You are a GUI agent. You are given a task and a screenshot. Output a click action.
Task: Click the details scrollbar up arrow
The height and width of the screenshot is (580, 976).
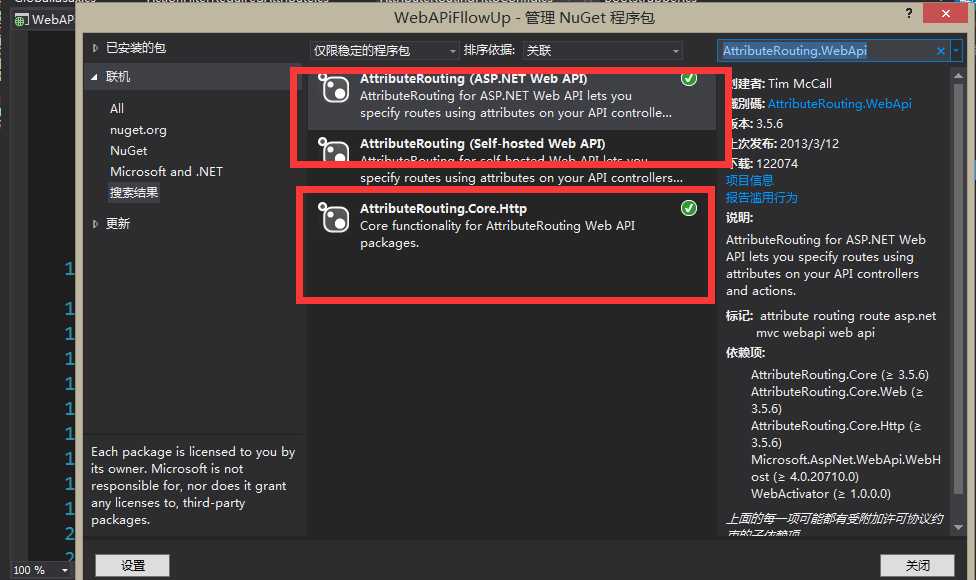[959, 75]
